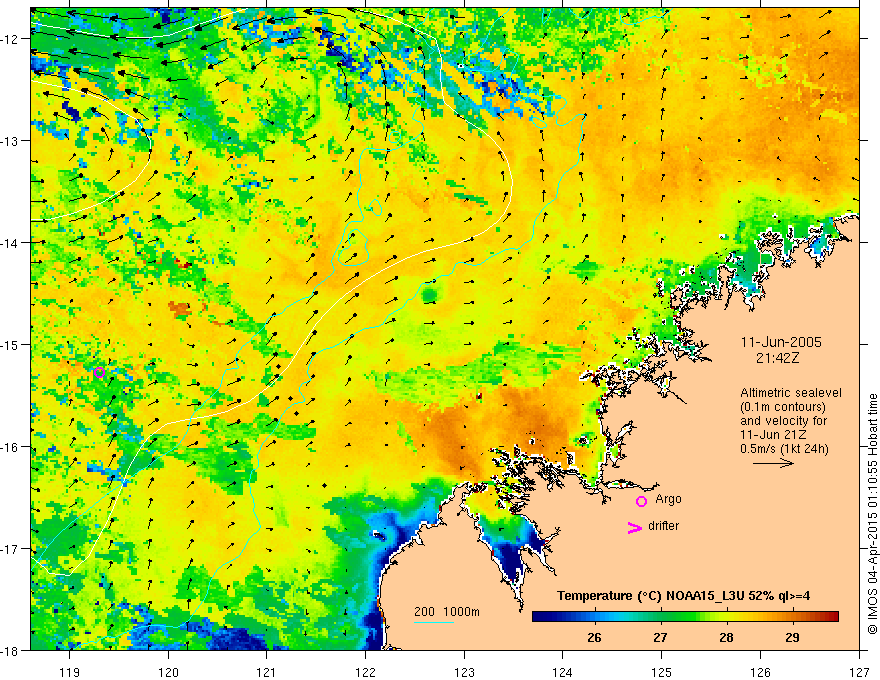Click the latitude axis label -16
The height and width of the screenshot is (680, 880).
[10, 447]
